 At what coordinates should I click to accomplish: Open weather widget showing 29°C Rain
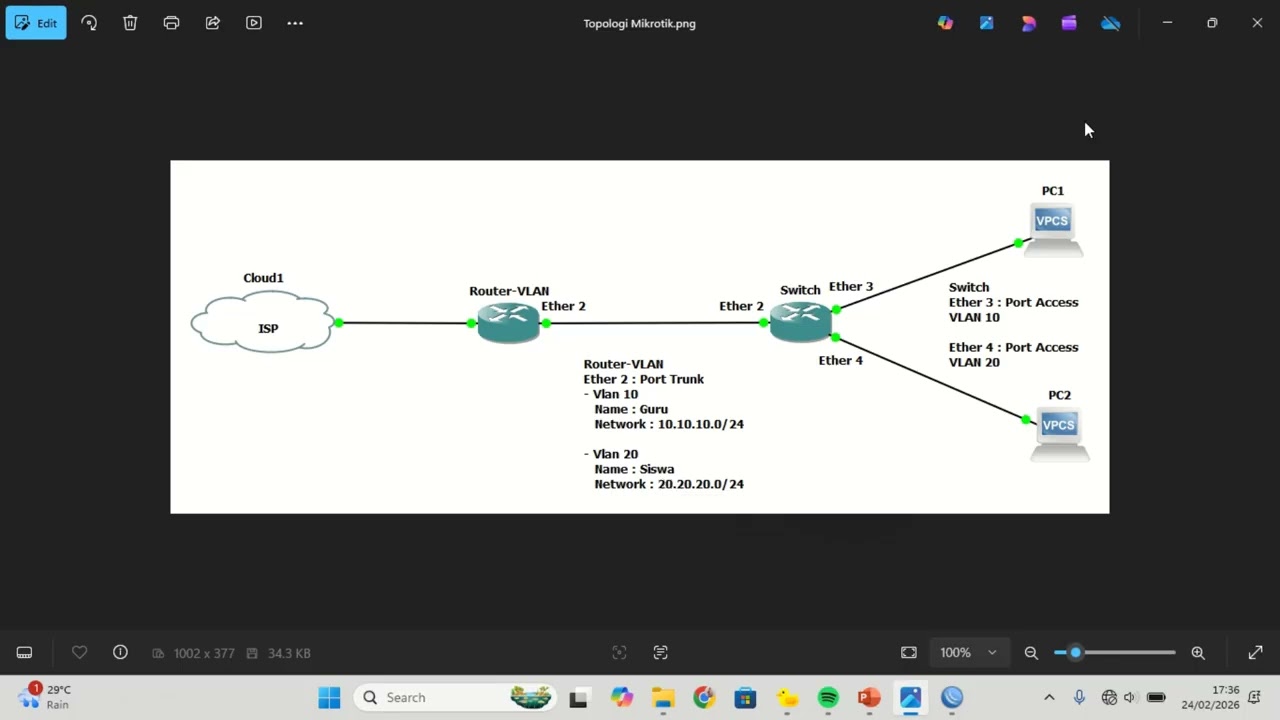pos(46,697)
